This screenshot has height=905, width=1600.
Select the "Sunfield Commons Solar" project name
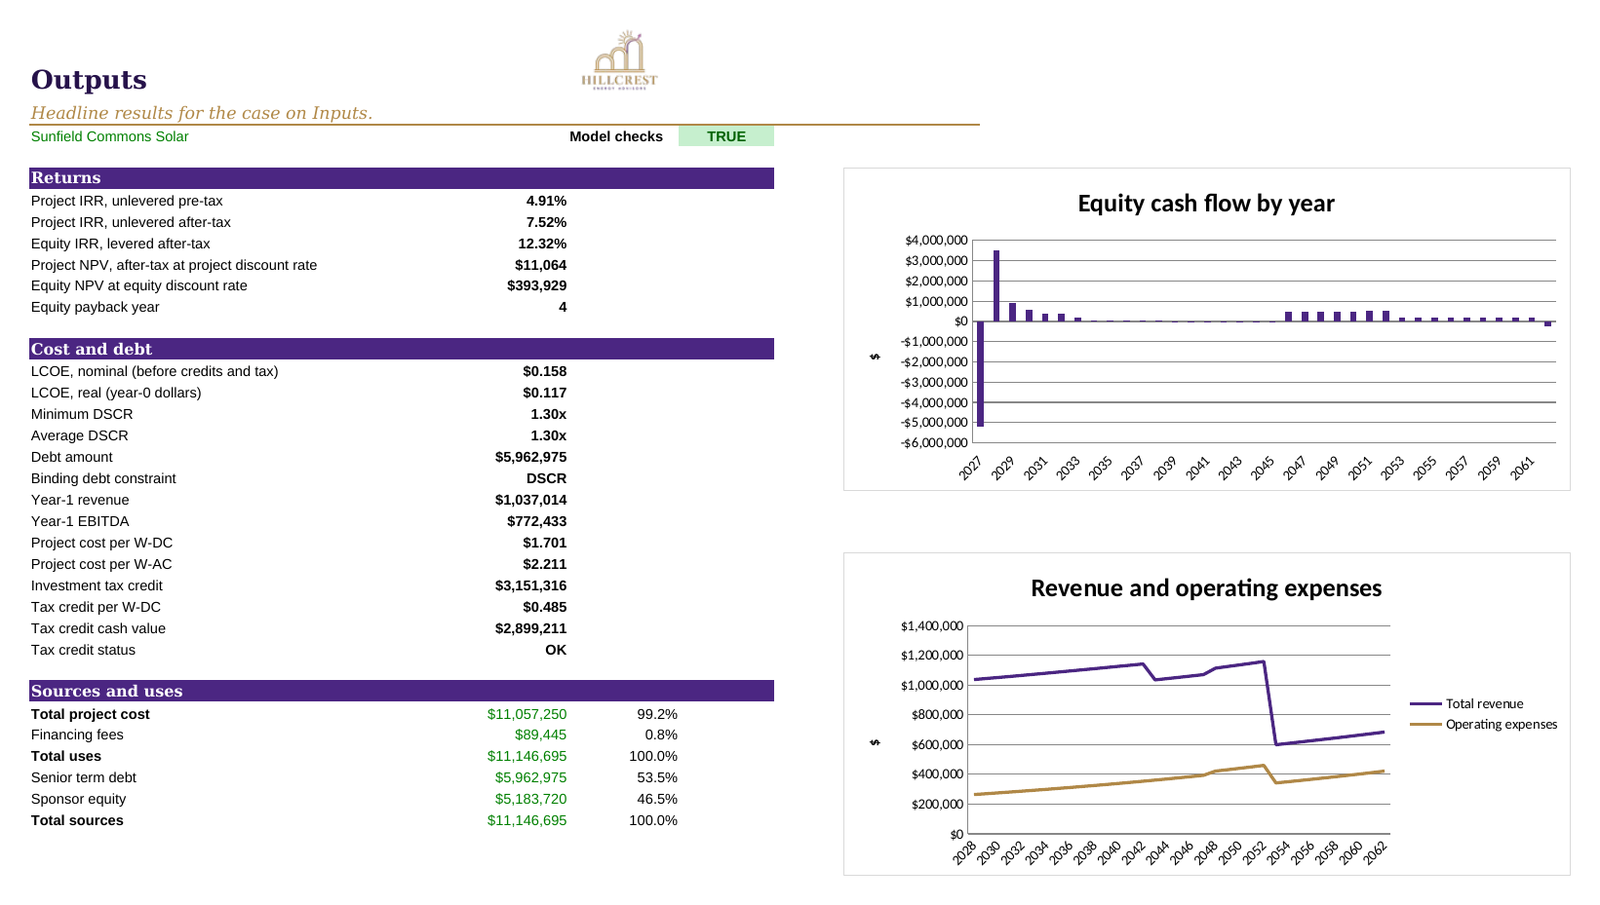[x=110, y=137]
